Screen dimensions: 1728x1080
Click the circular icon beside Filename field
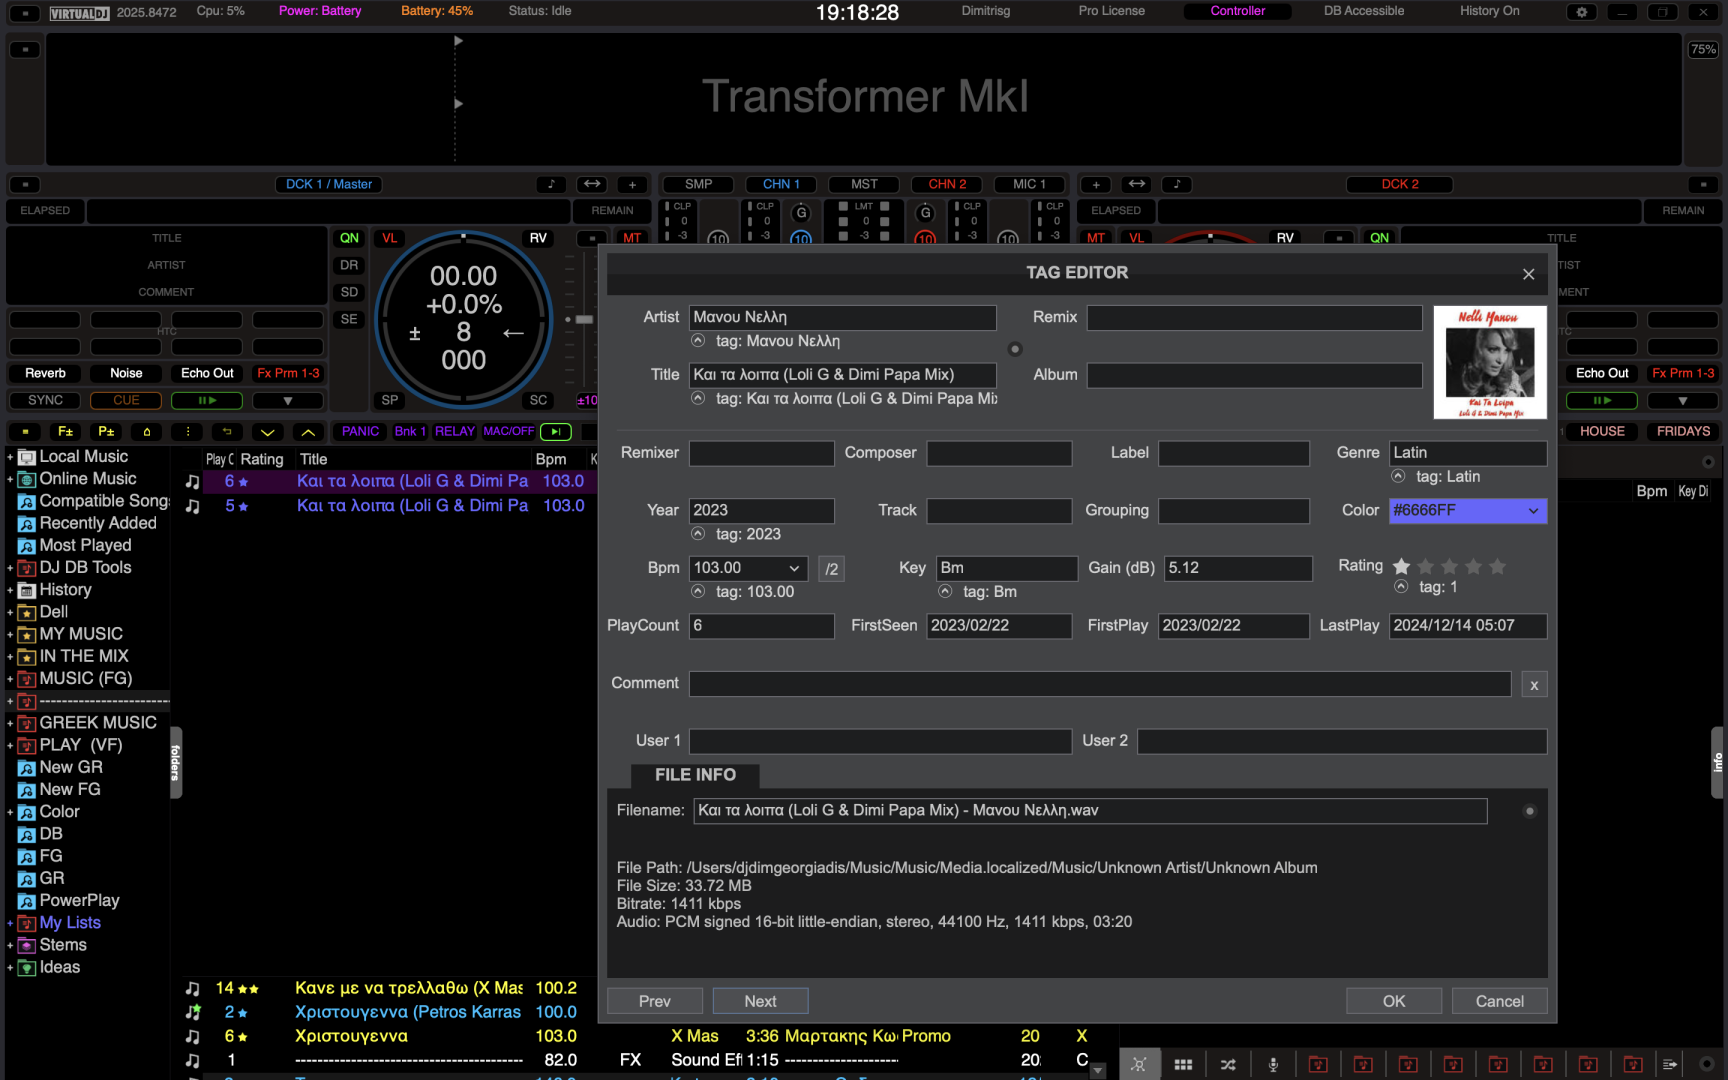[x=1529, y=811]
